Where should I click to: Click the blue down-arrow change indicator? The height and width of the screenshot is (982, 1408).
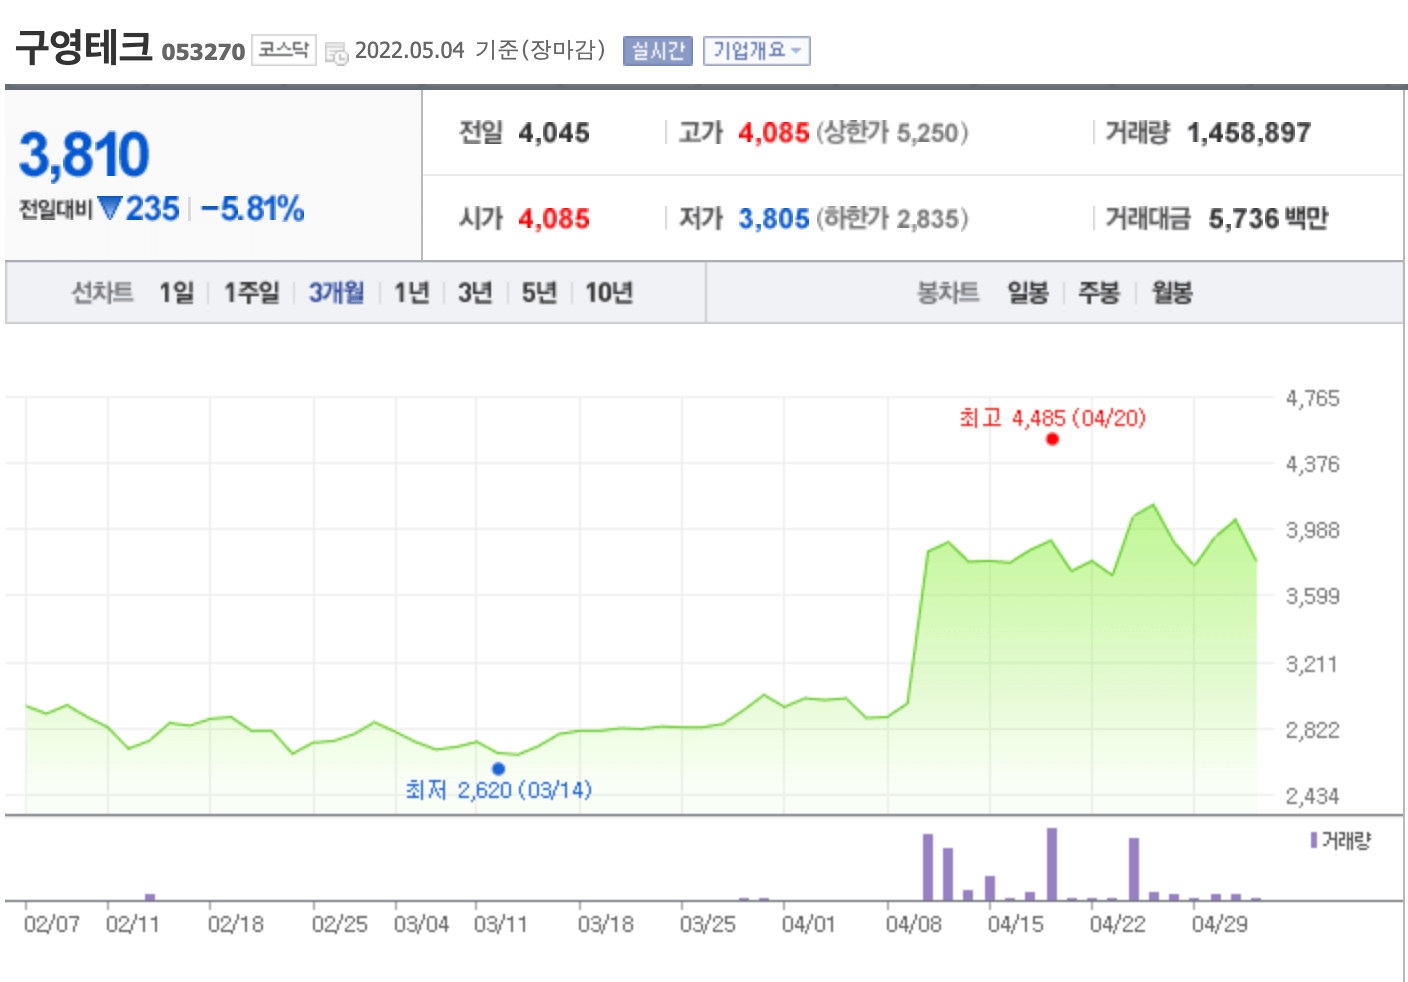pyautogui.click(x=110, y=208)
